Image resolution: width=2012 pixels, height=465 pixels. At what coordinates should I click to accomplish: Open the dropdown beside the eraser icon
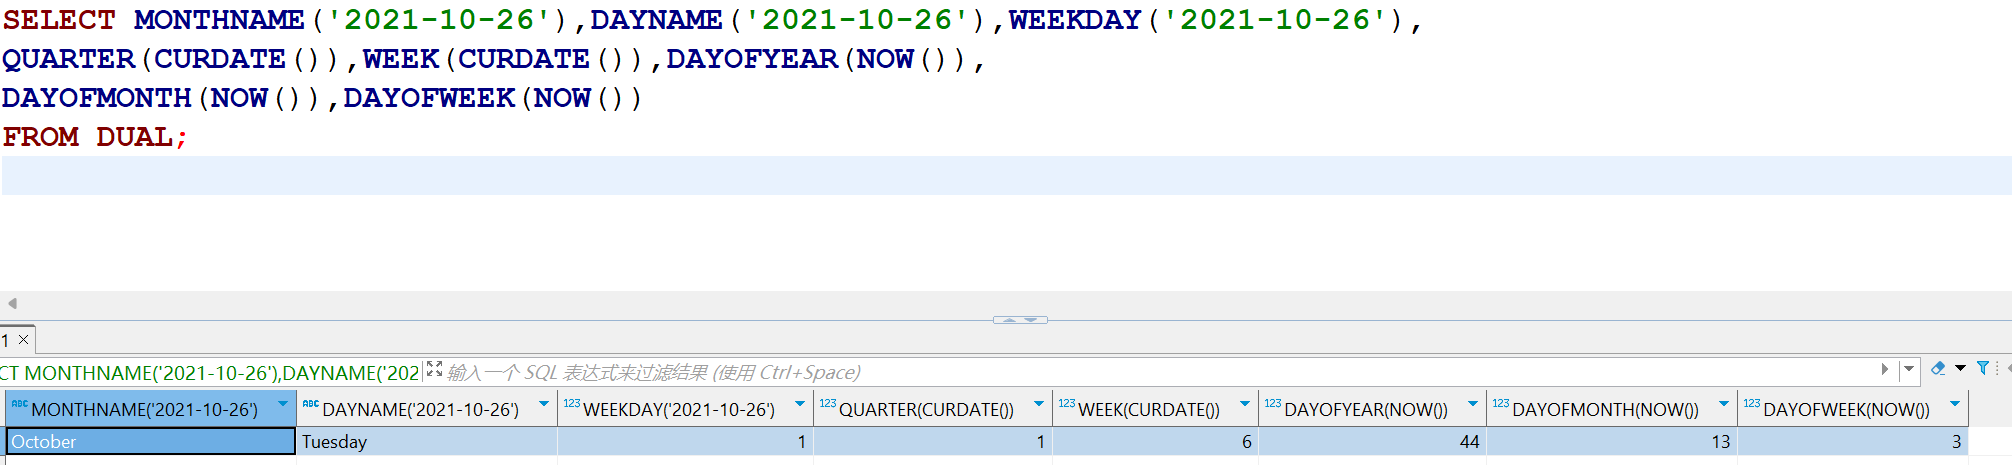click(x=1960, y=369)
